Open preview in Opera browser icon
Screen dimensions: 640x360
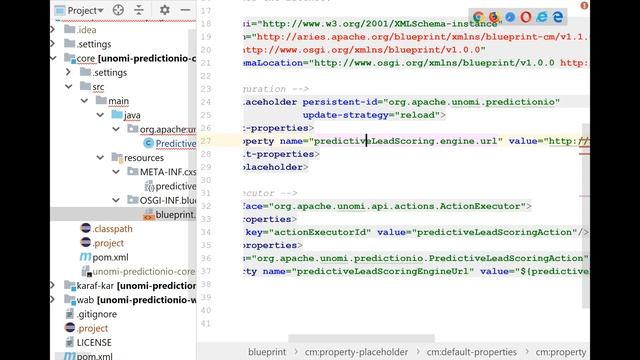526,17
